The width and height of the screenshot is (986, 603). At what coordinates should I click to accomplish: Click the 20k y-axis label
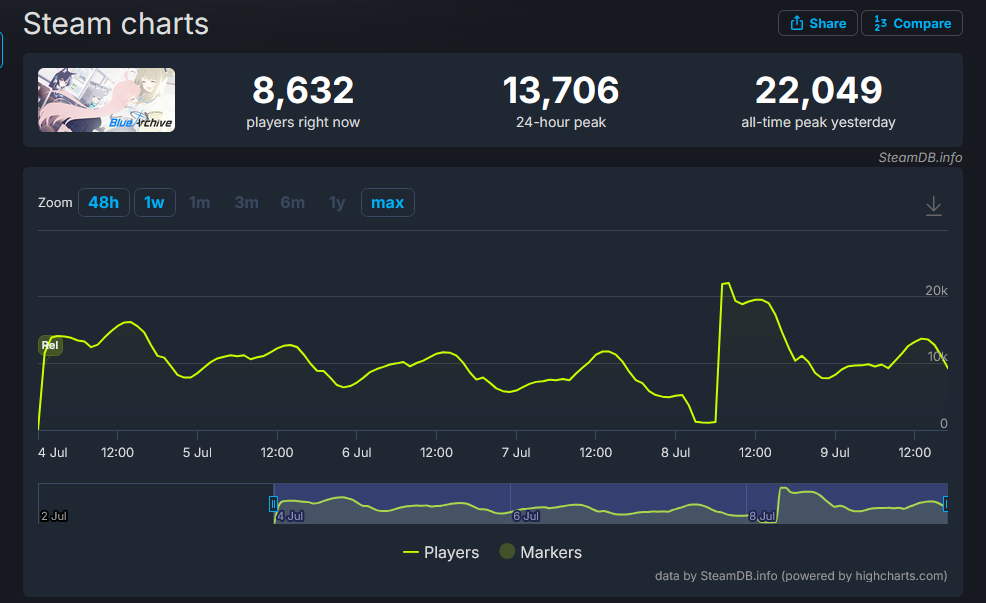(936, 290)
